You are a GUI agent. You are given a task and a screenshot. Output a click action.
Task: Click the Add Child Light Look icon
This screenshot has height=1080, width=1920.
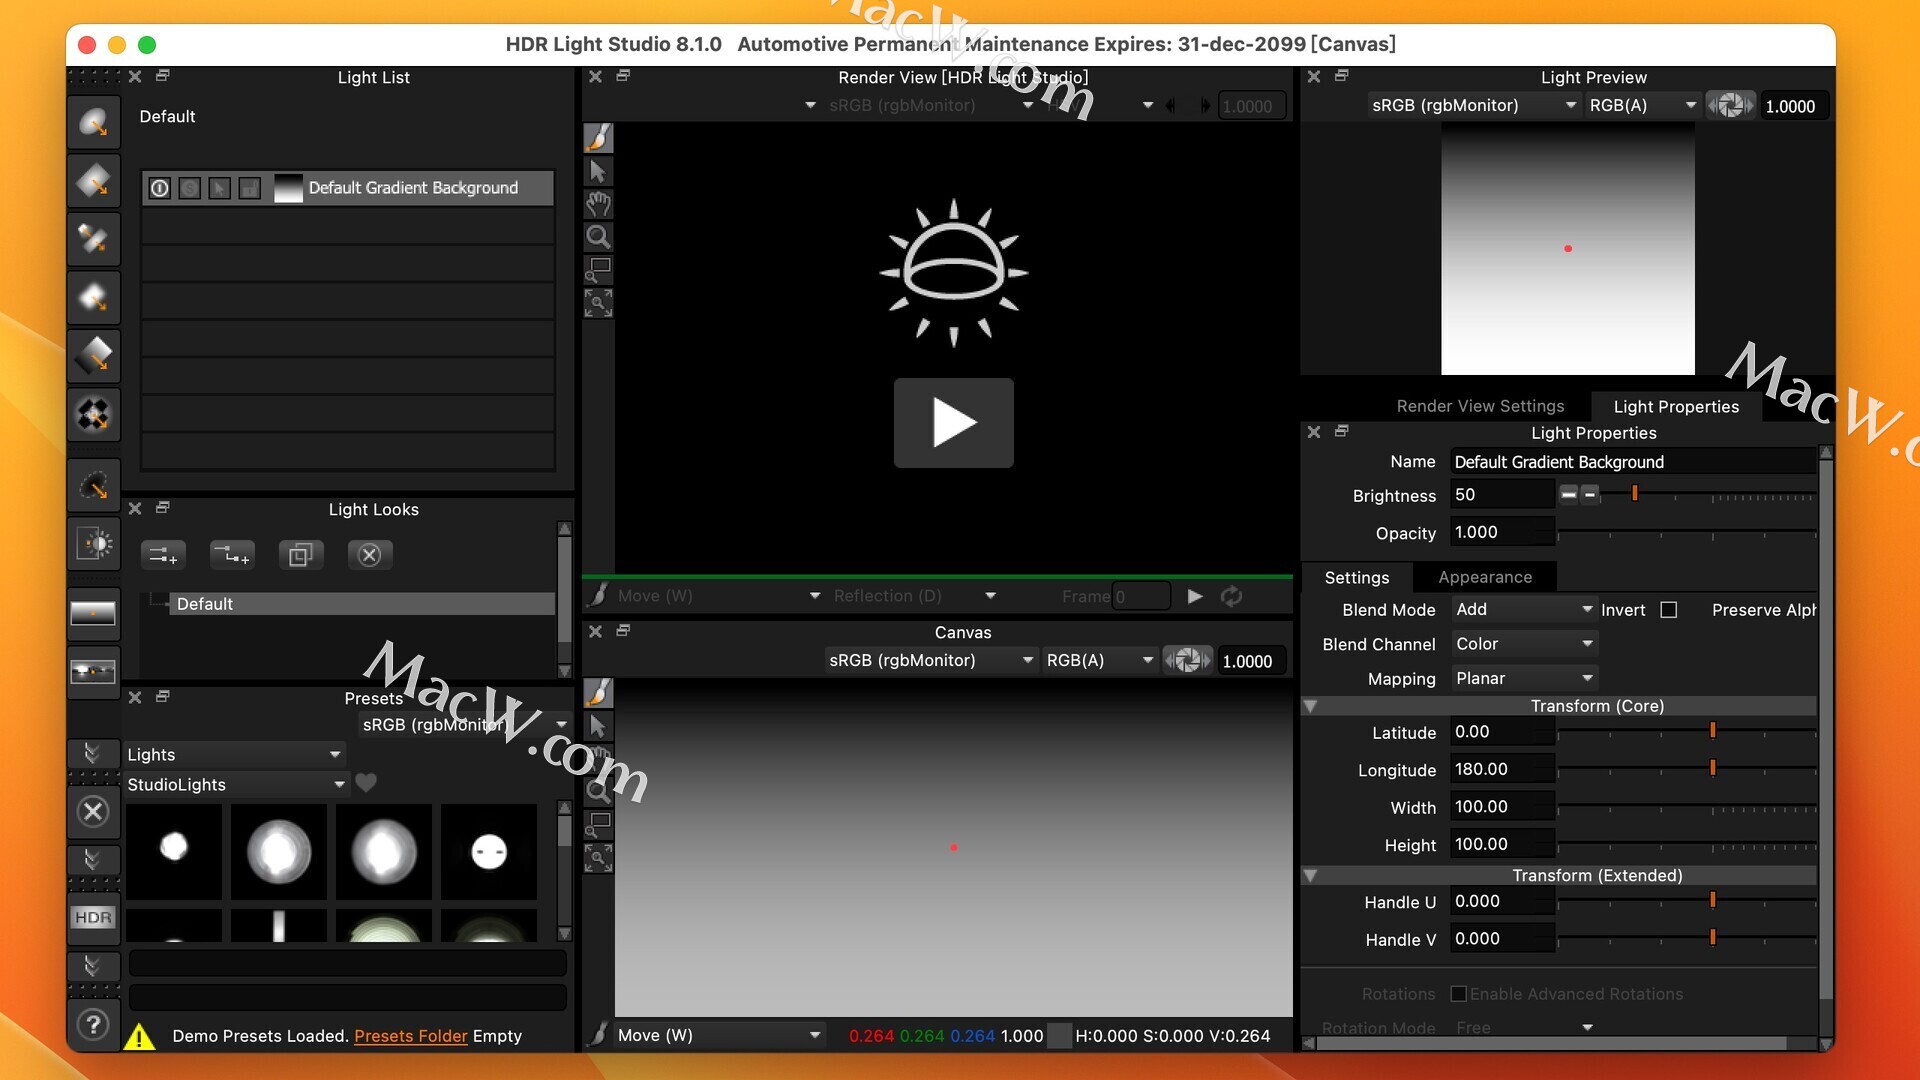coord(232,554)
